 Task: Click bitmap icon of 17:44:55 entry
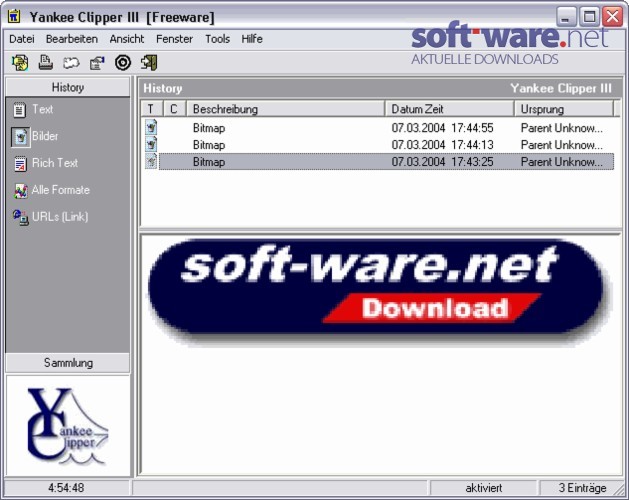coord(151,128)
